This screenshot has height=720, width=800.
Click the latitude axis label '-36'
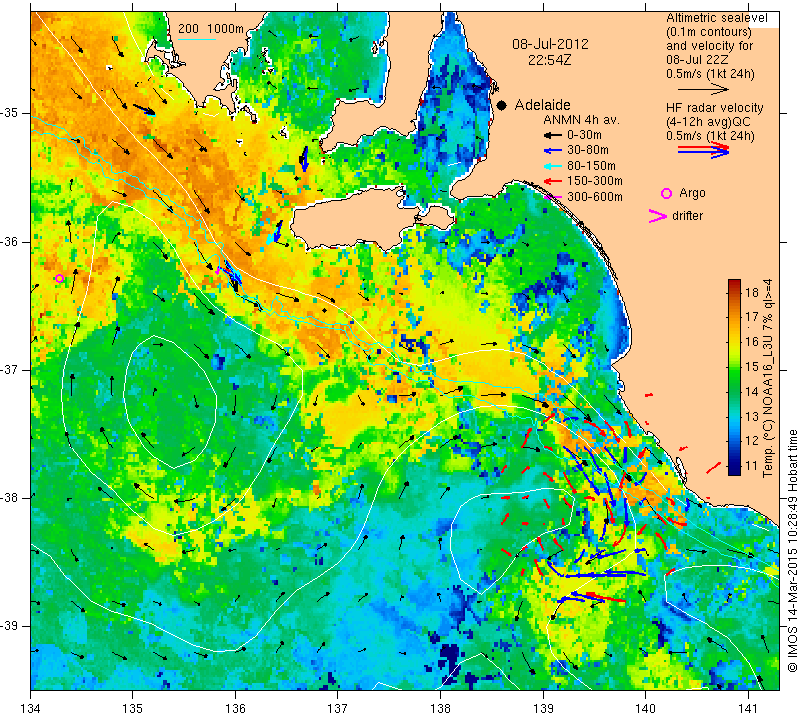point(10,241)
